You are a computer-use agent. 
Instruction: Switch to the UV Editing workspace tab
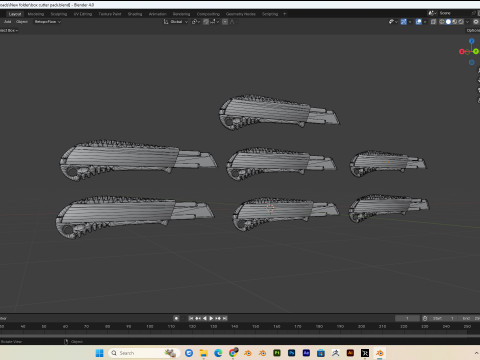coord(83,14)
